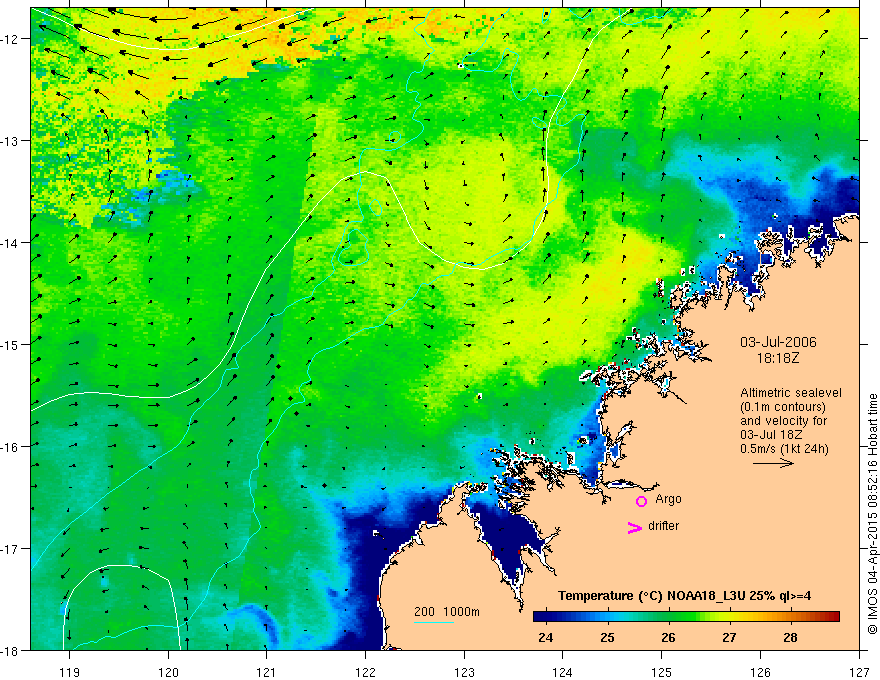Click longitude axis label 121
The height and width of the screenshot is (680, 880).
[x=267, y=672]
